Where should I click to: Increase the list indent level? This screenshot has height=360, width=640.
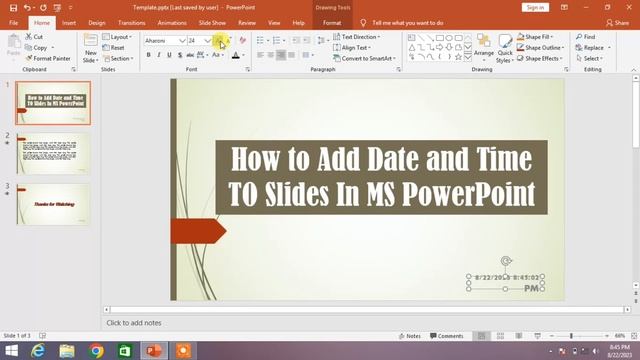coord(306,40)
